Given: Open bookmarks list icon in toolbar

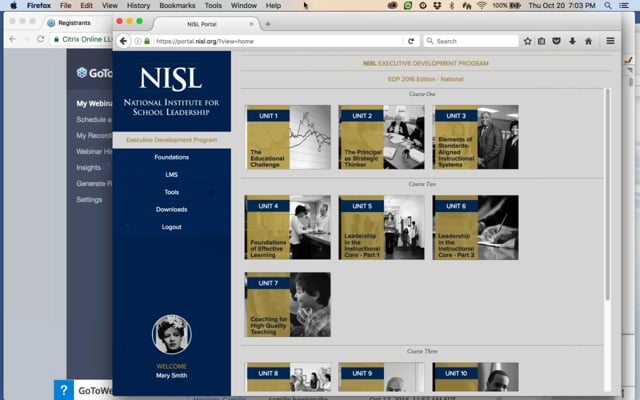Looking at the screenshot, I should (x=542, y=41).
